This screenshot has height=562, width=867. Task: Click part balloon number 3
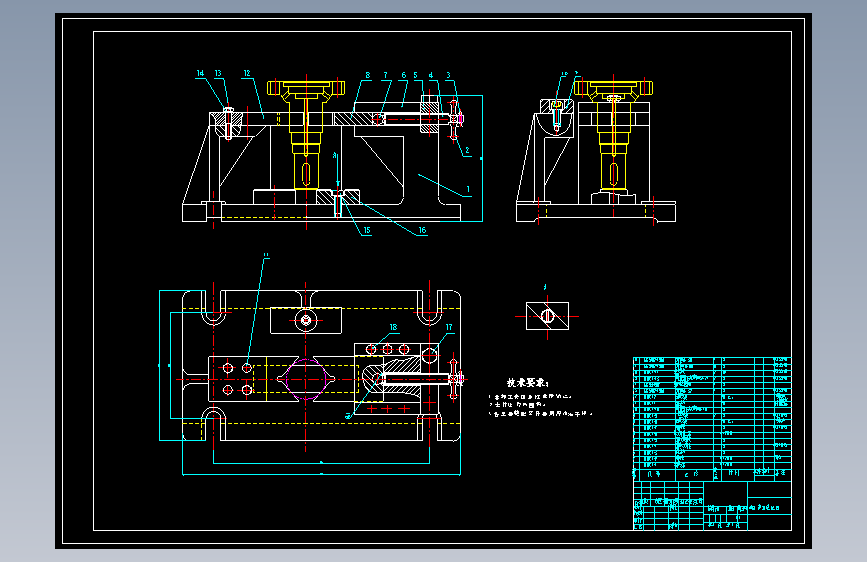pyautogui.click(x=448, y=75)
